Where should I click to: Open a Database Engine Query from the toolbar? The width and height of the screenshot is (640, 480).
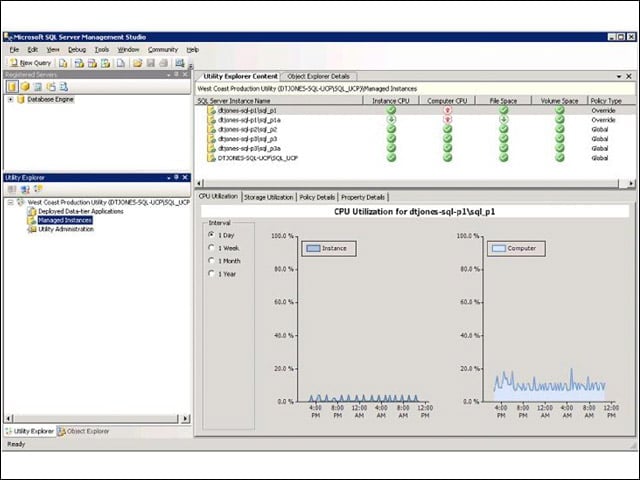(x=63, y=63)
